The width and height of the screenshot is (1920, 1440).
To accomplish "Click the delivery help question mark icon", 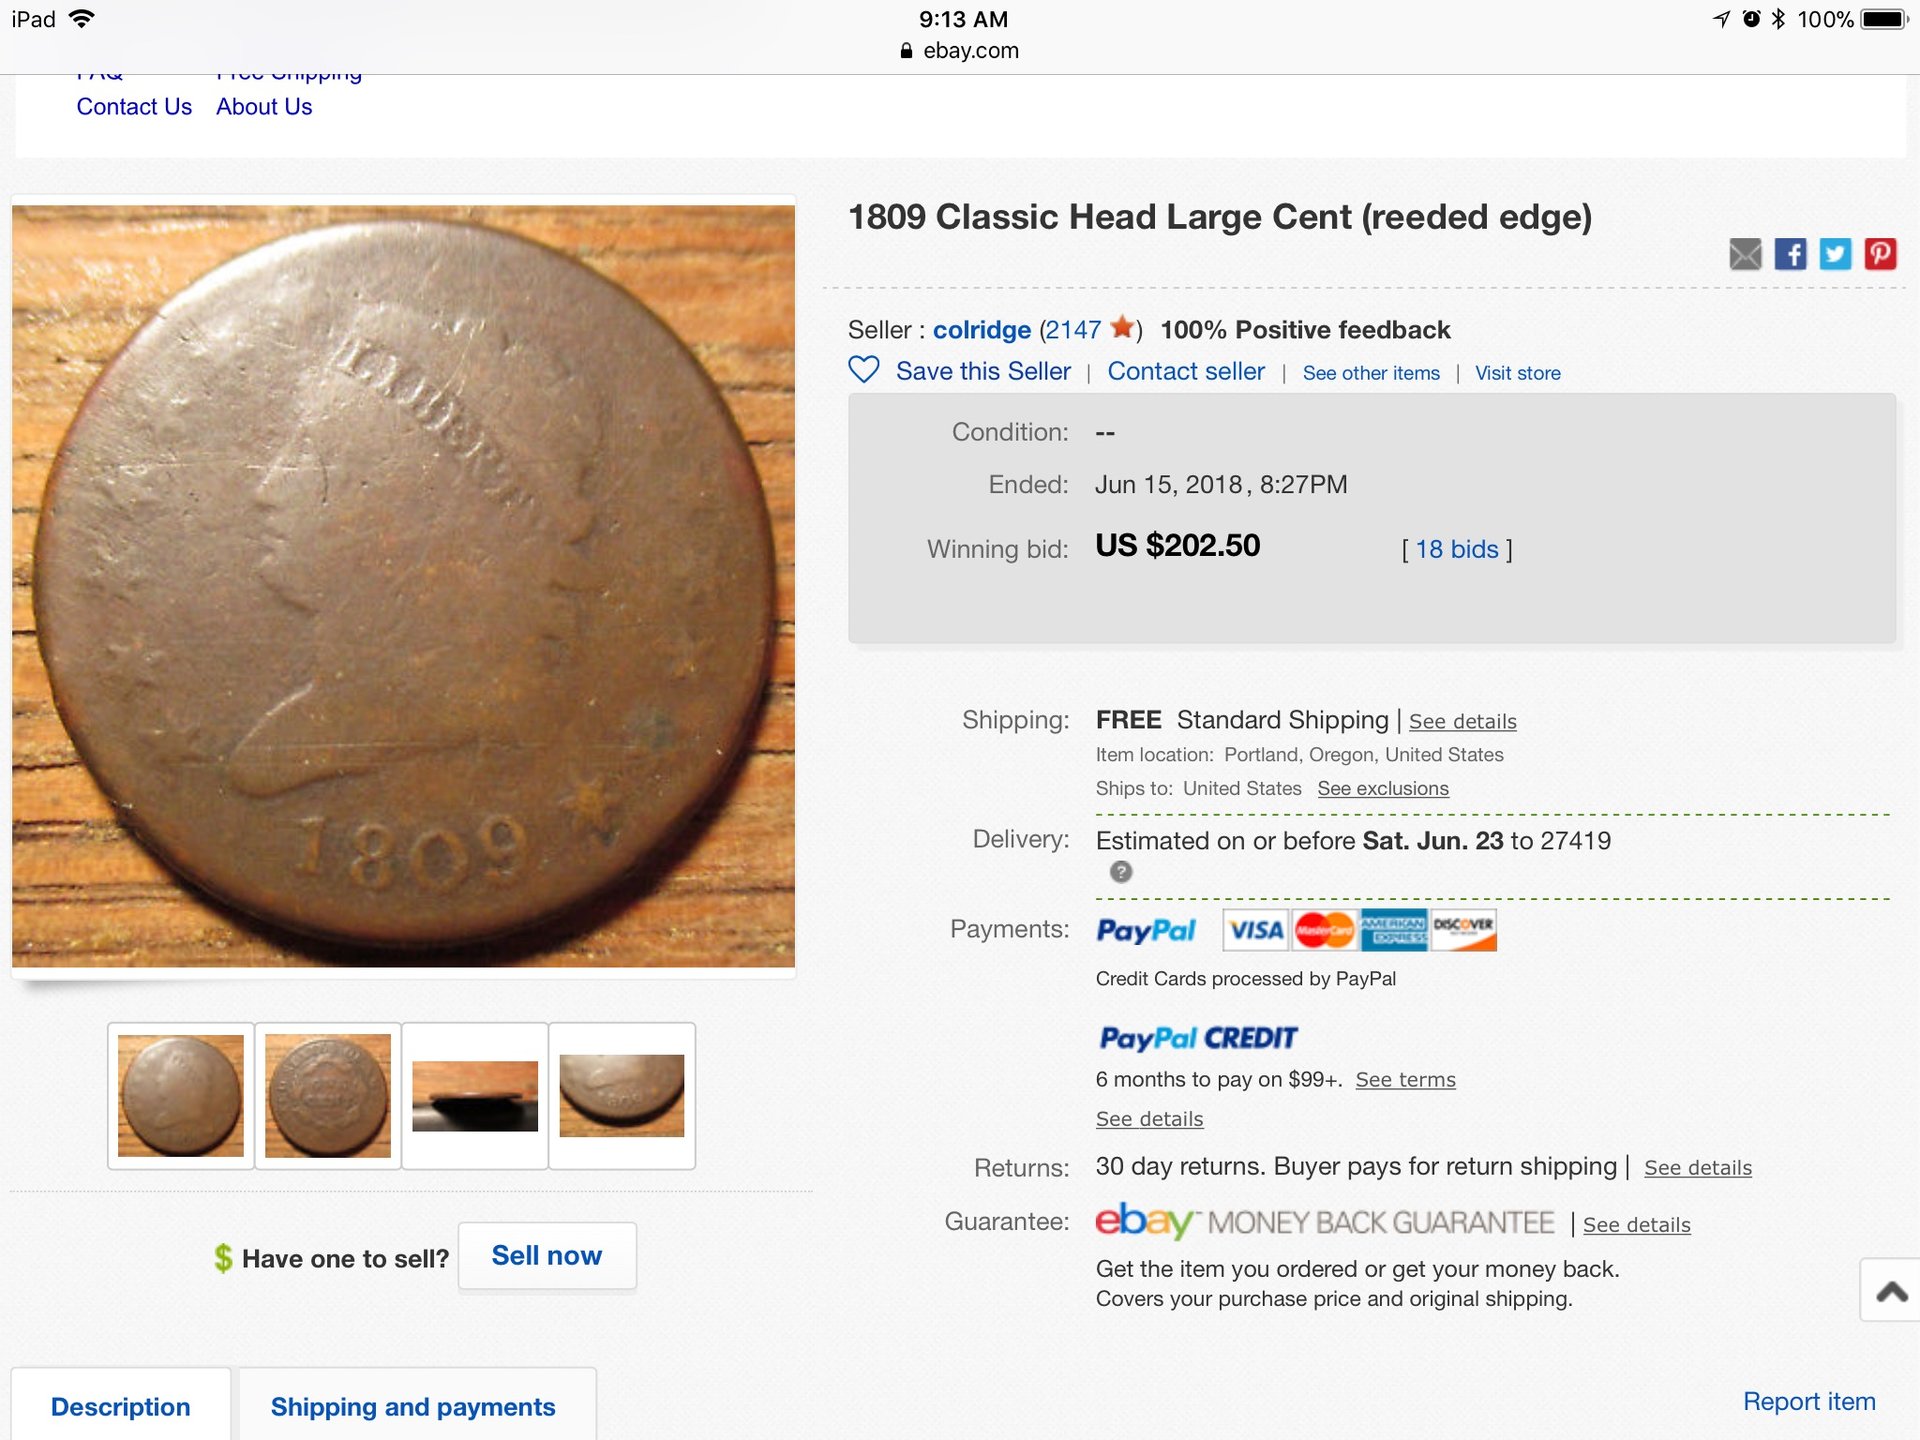I will coord(1121,872).
